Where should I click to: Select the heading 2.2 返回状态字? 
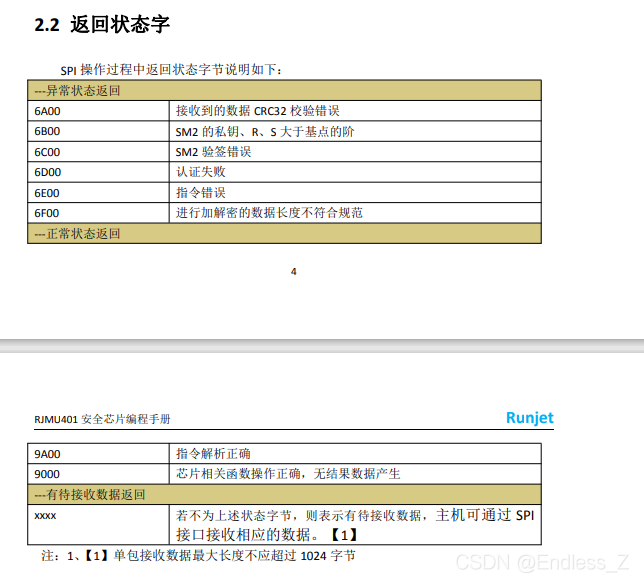[x=102, y=24]
